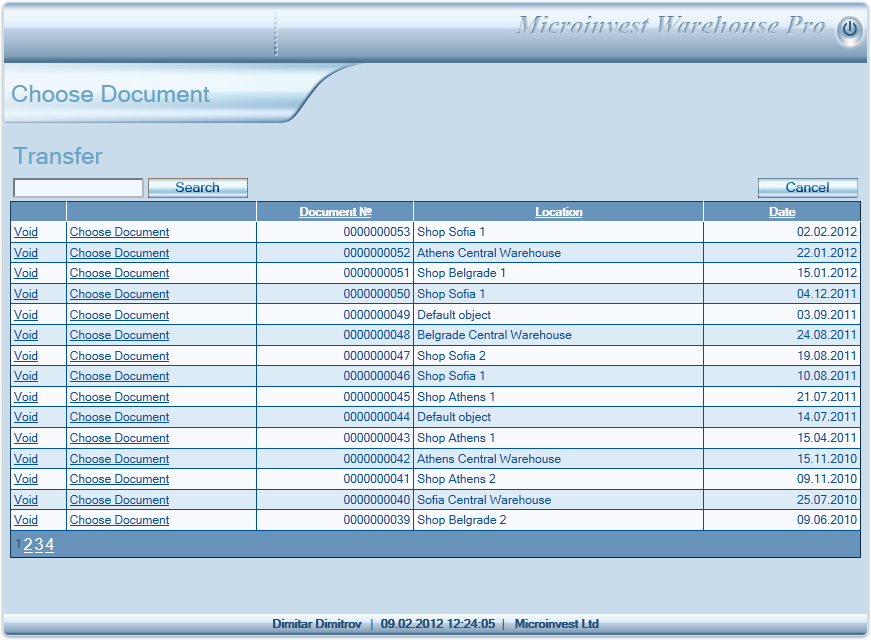Viewport: 871px width, 640px height.
Task: Void document 0000000041
Action: point(26,479)
